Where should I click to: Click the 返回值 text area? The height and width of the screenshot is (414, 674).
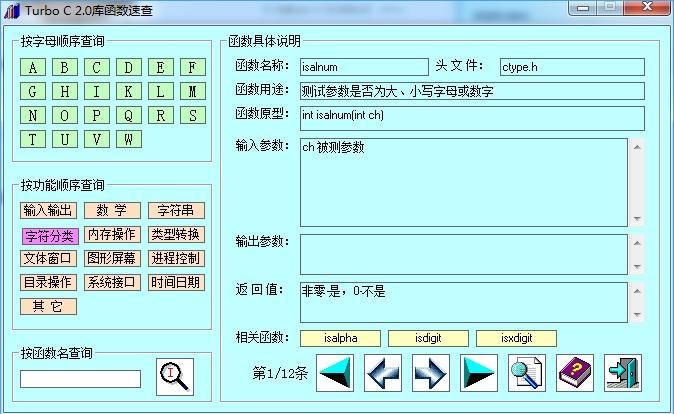pos(464,303)
